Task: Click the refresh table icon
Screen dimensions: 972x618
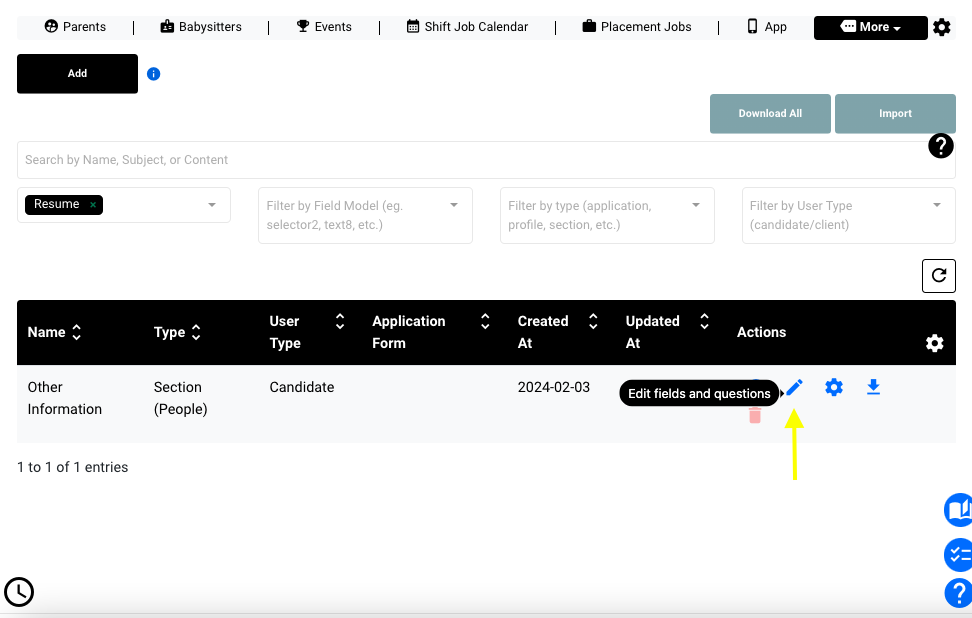Action: [x=938, y=276]
